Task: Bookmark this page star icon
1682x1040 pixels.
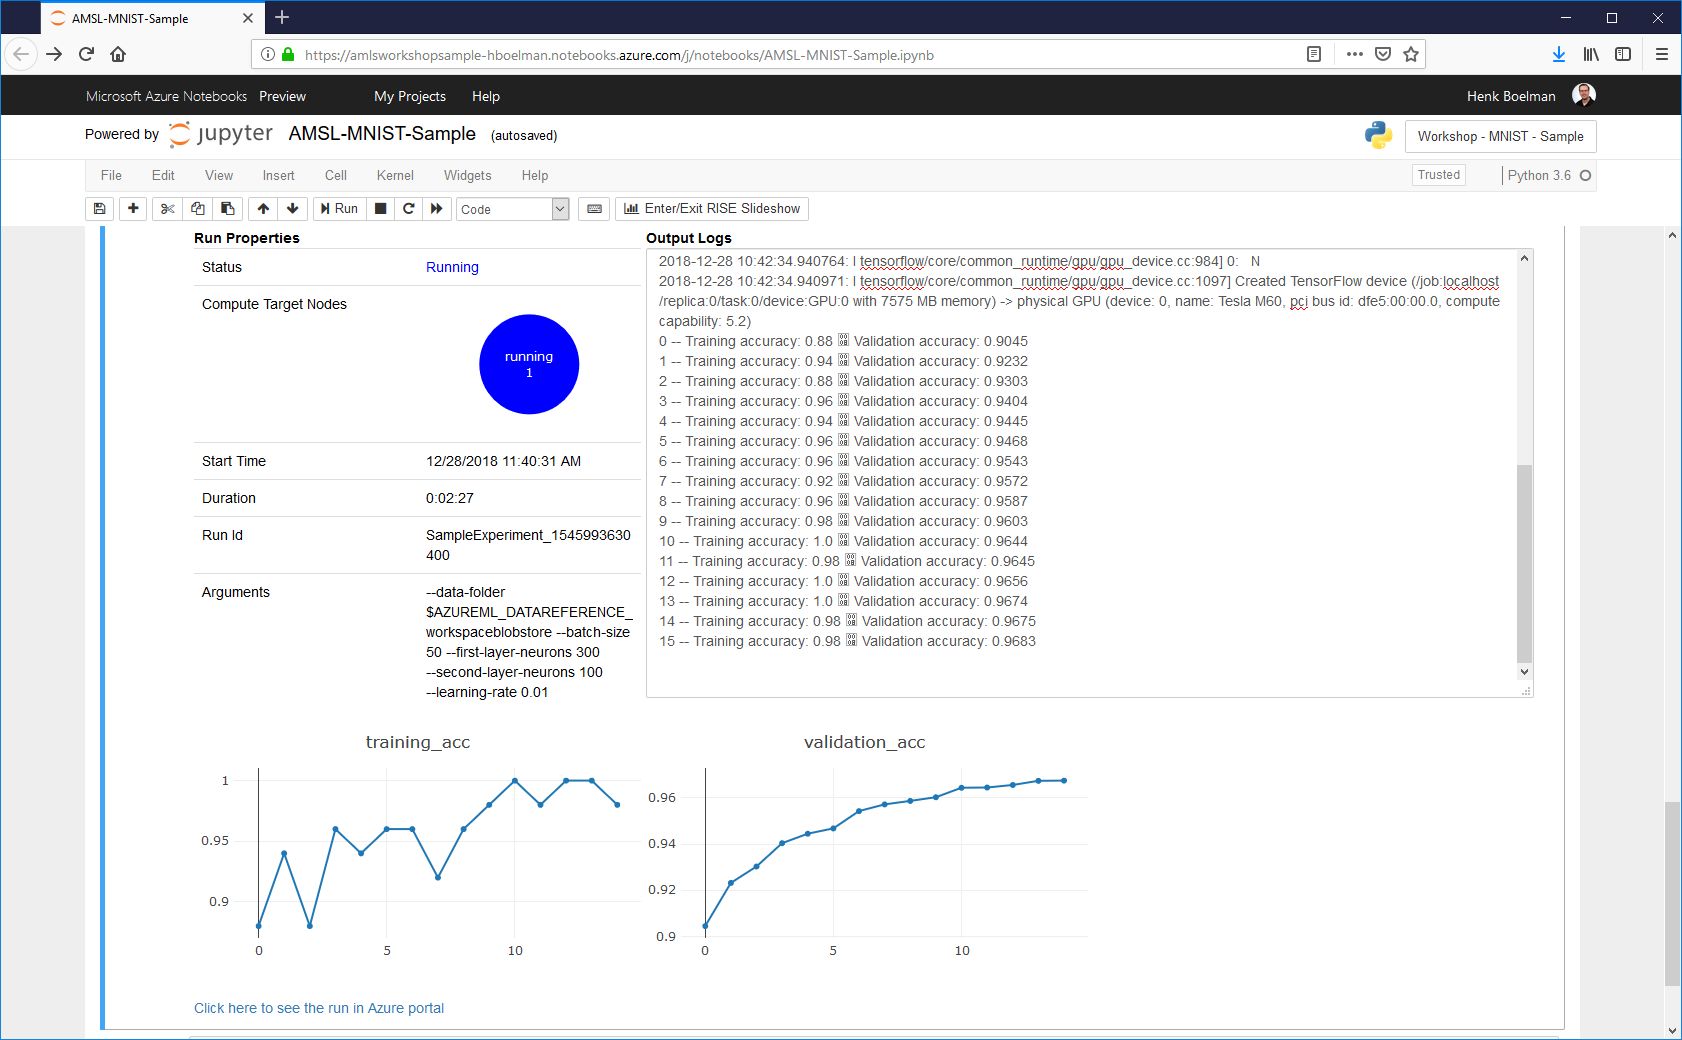Action: 1411,54
